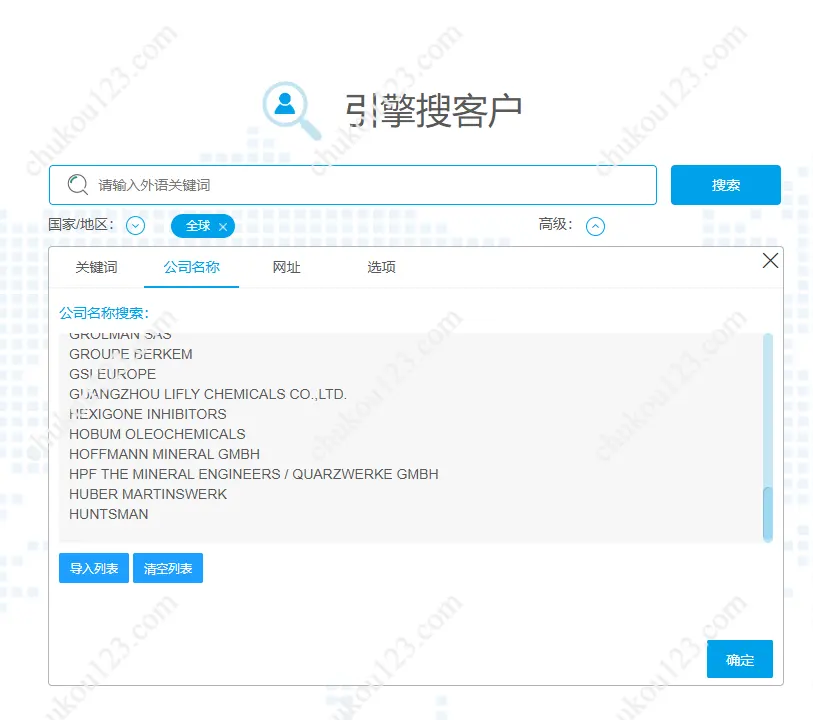Screen dimensions: 813x720
Task: Click the company list vertical scrollbar
Action: pos(768,513)
